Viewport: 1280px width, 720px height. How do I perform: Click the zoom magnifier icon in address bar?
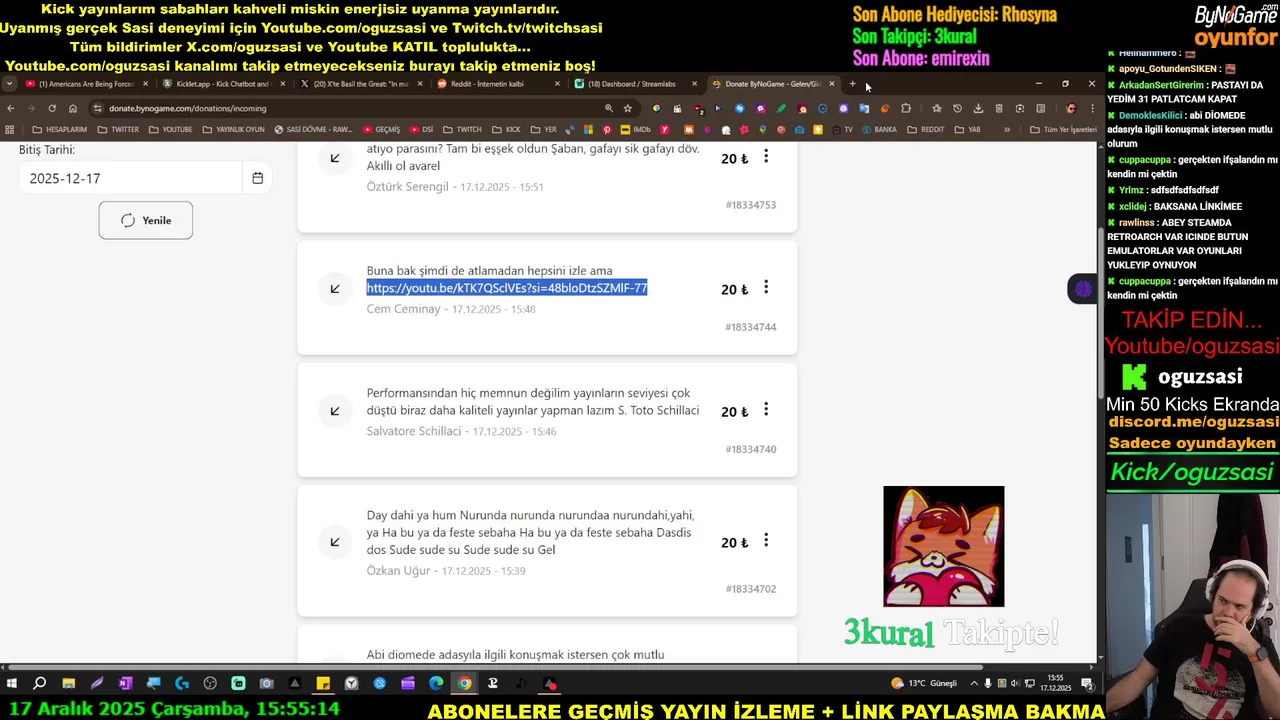(608, 108)
